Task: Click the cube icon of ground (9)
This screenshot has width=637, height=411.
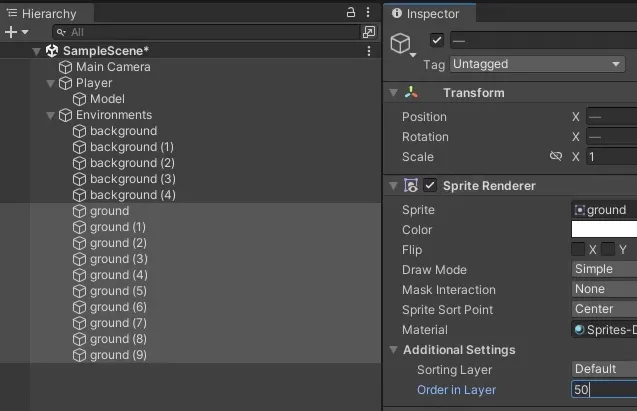Action: 79,355
